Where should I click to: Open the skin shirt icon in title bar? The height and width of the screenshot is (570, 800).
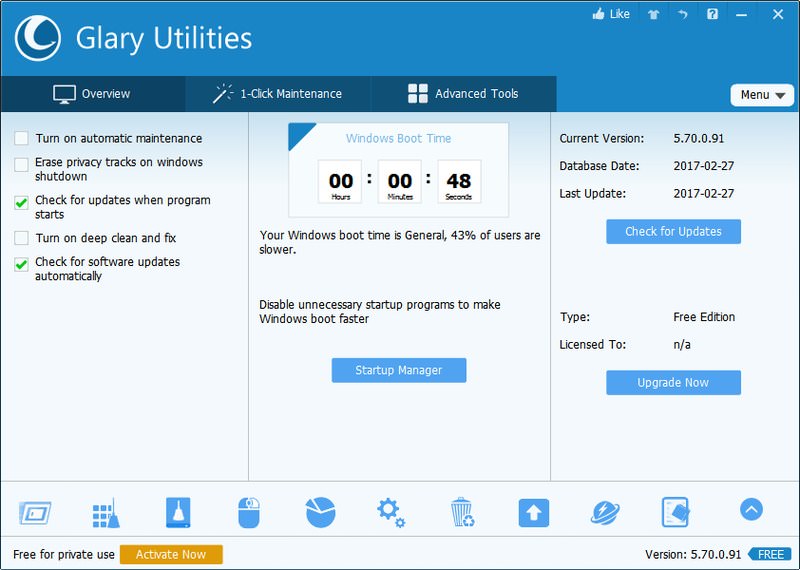click(653, 14)
